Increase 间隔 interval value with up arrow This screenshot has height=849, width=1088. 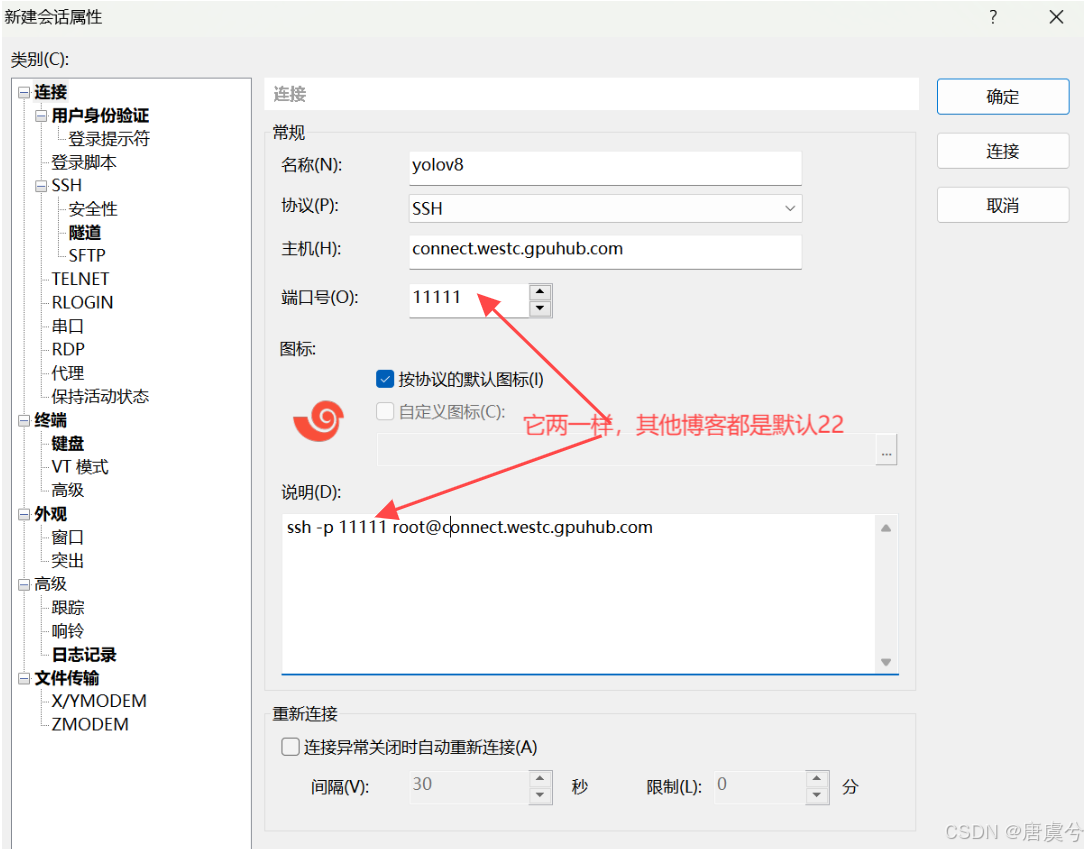(x=540, y=779)
